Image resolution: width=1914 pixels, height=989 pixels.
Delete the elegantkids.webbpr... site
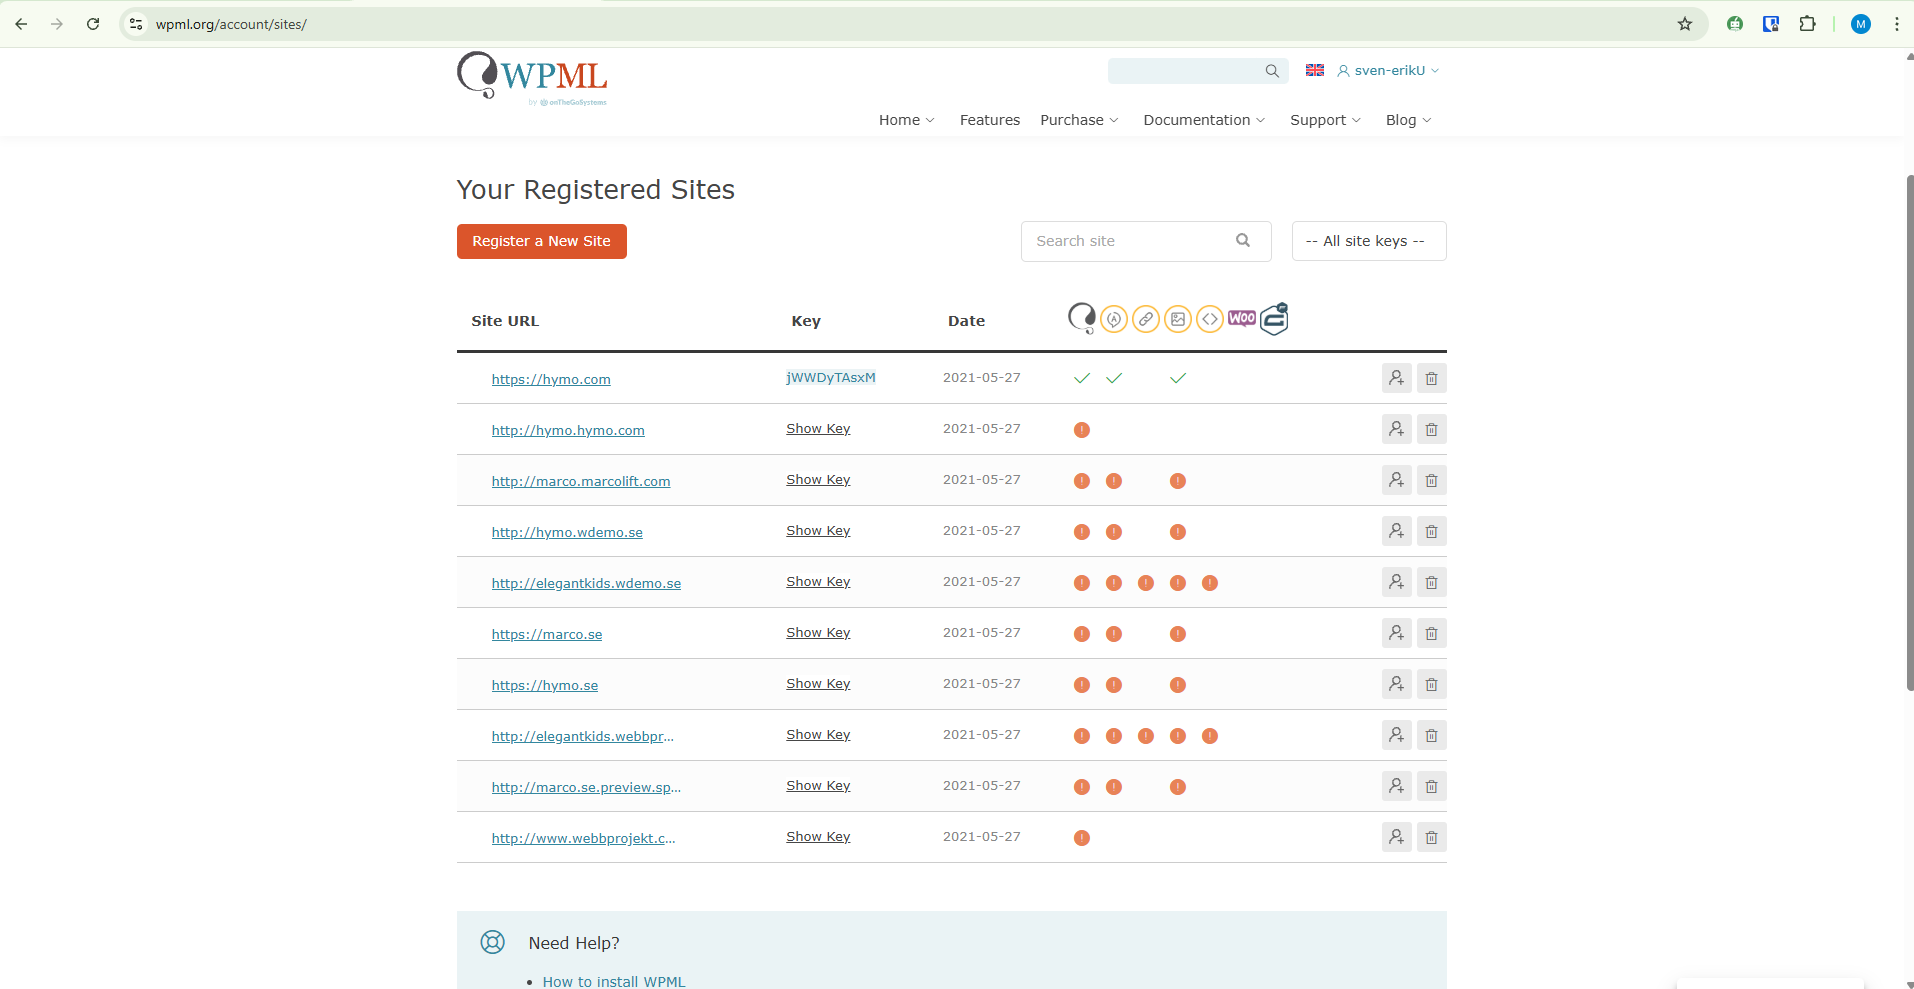point(1432,735)
